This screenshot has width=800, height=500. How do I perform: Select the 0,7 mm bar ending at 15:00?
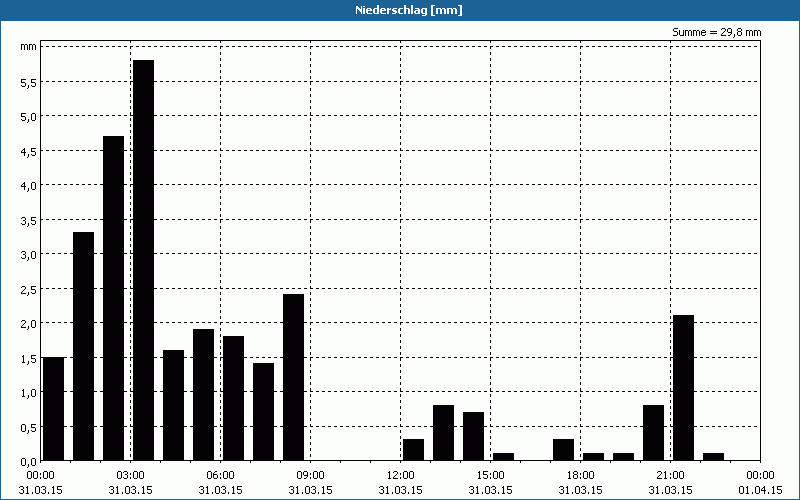(x=473, y=436)
